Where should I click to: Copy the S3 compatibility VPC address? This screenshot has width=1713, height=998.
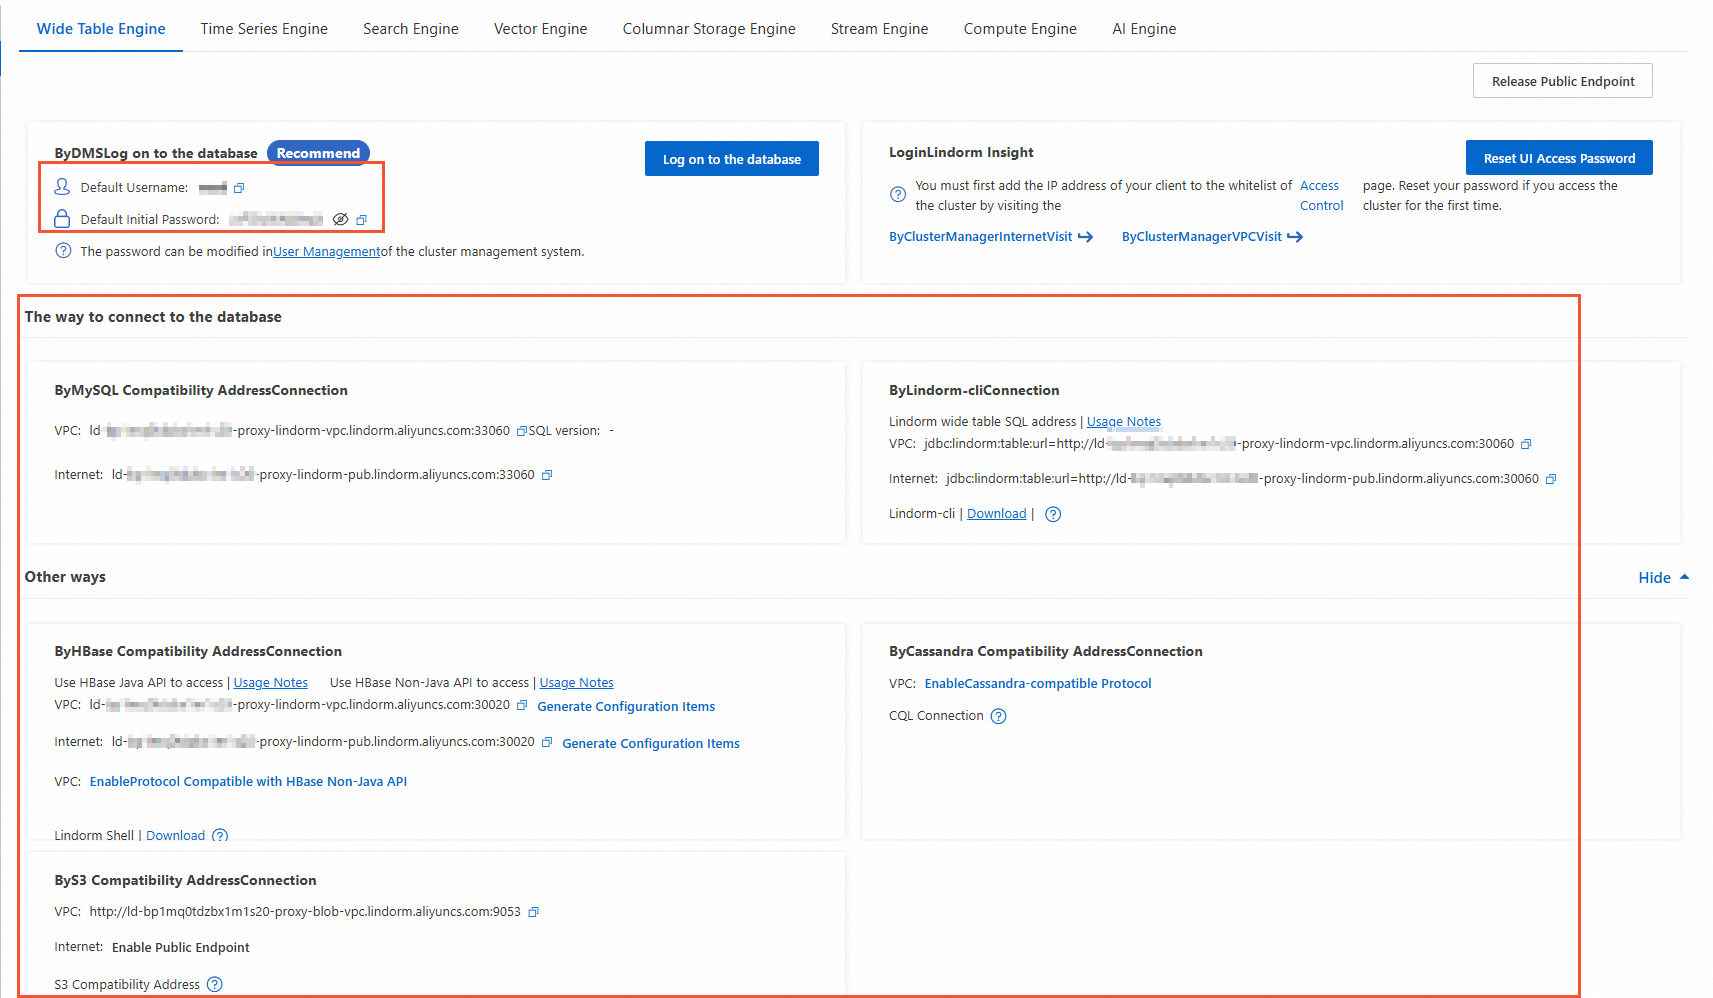pos(533,912)
